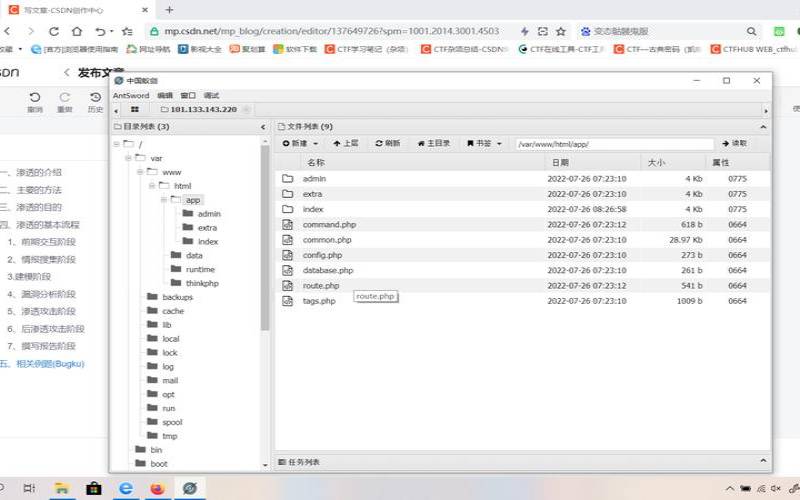This screenshot has width=800, height=500.
Task: Select the backups folder in directory tree
Action: coord(176,297)
